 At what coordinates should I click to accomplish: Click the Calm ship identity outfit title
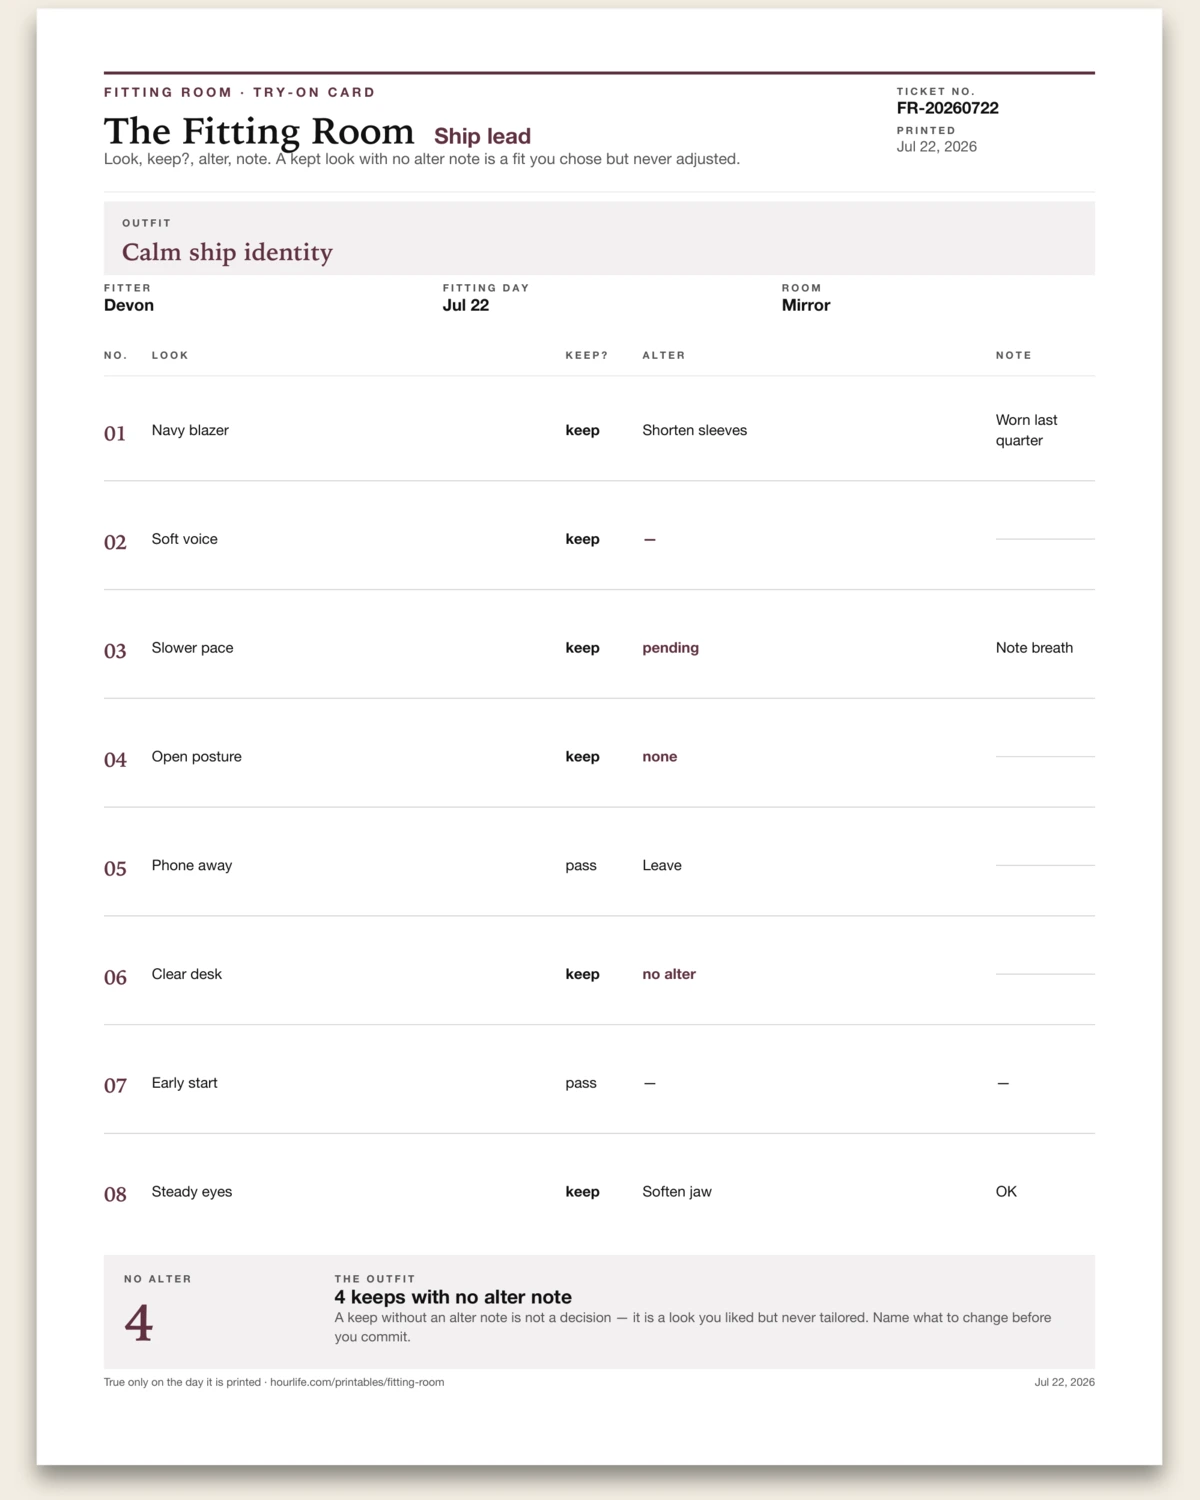coord(227,252)
